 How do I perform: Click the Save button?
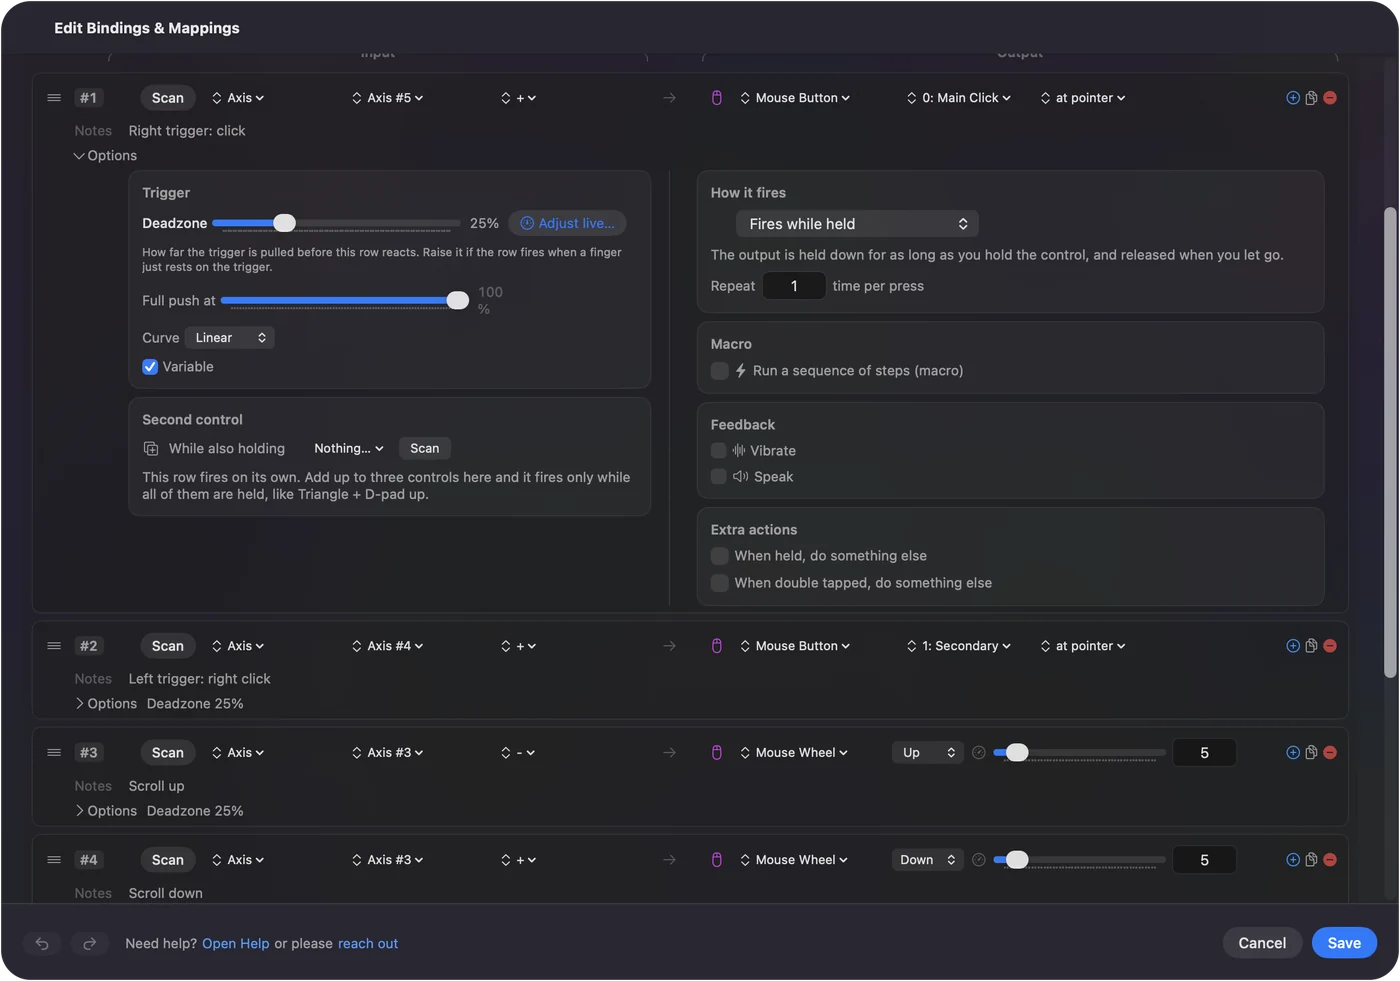(1344, 943)
